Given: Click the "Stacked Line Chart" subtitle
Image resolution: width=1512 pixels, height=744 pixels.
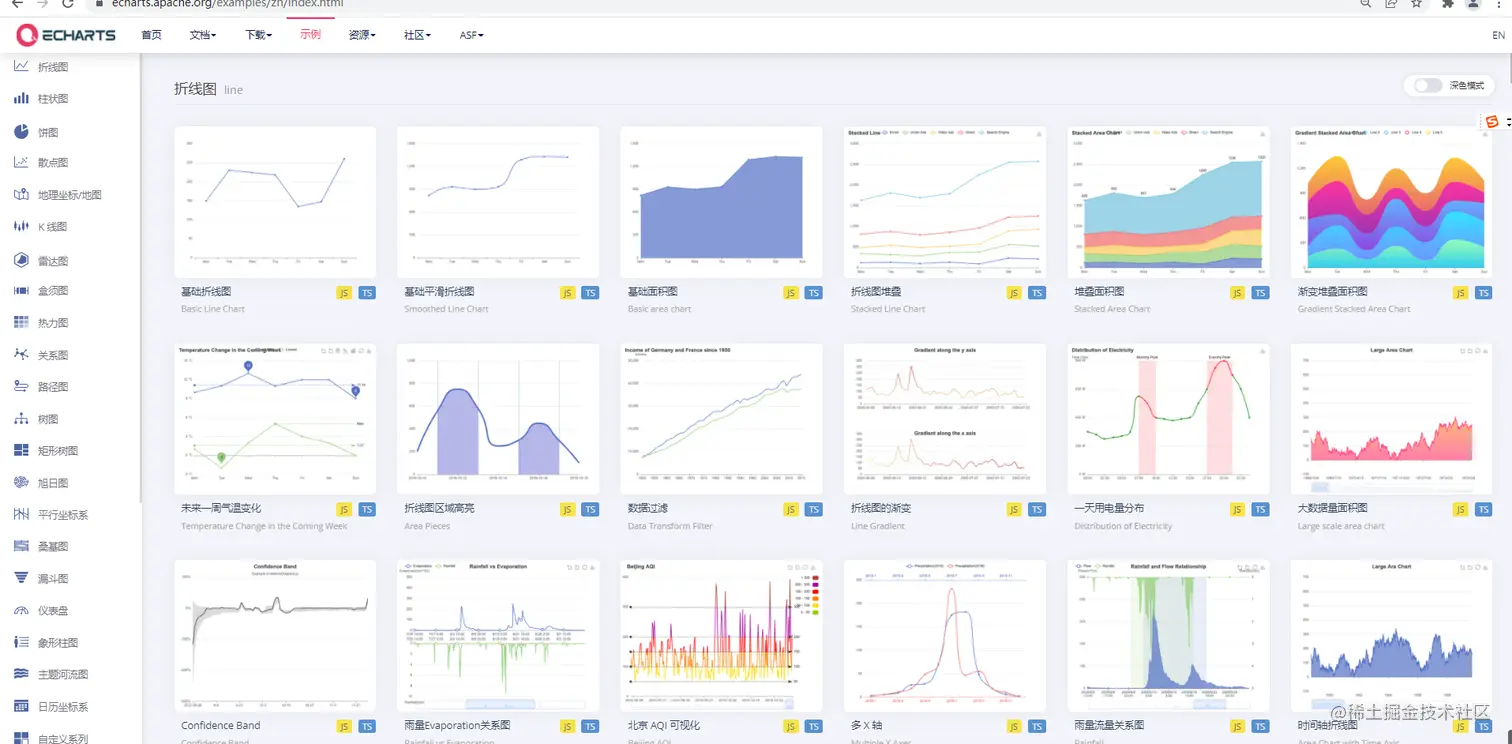Looking at the screenshot, I should click(888, 309).
